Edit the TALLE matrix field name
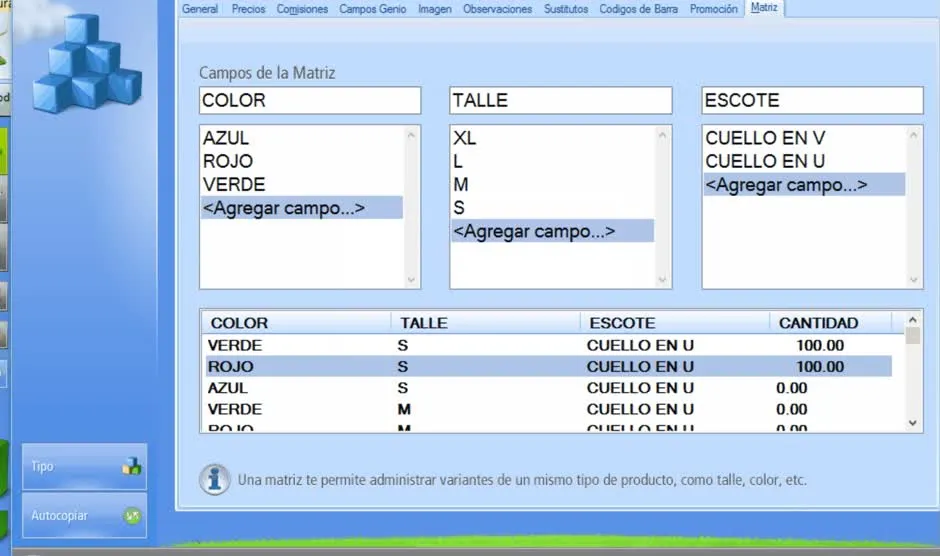The image size is (940, 556). pos(561,100)
